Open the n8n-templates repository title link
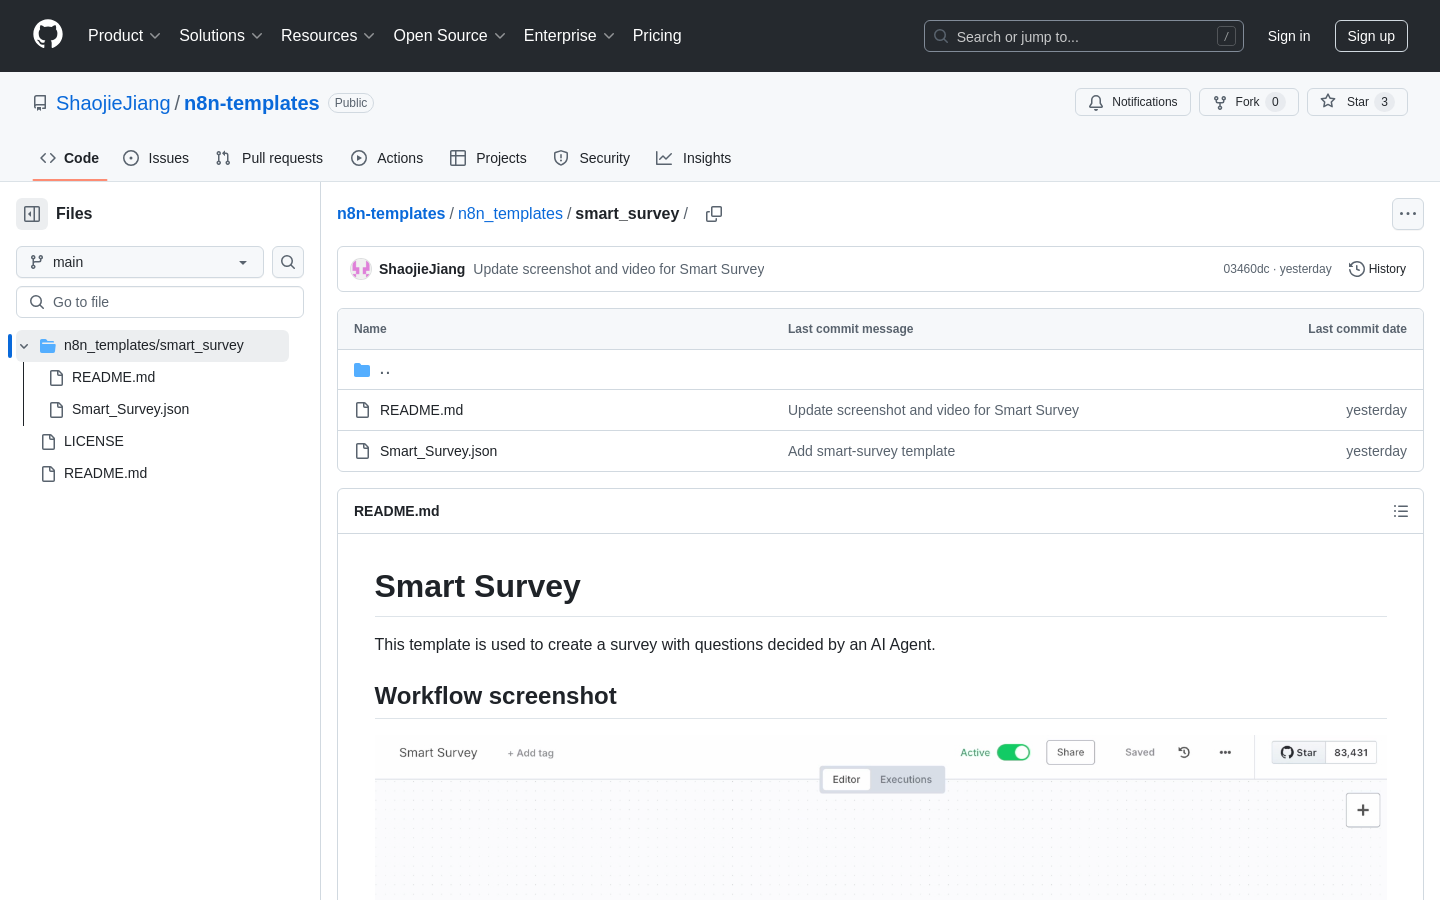 pos(252,103)
